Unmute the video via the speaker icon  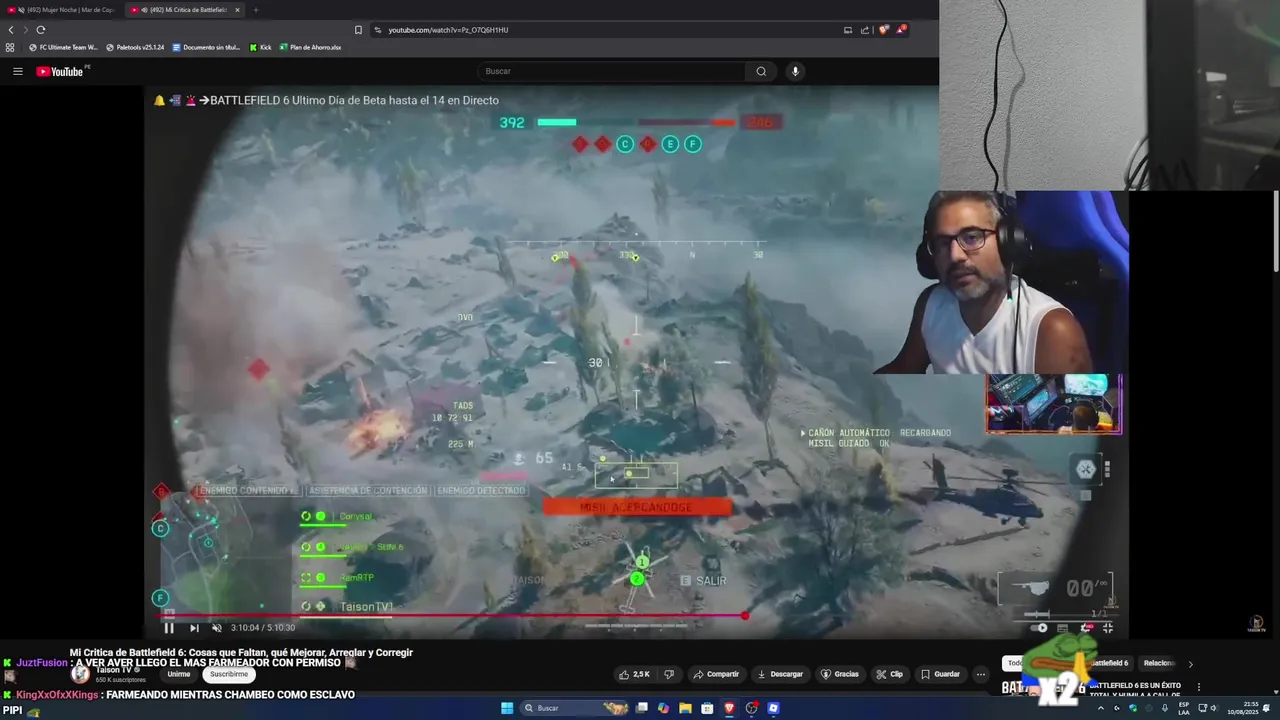(216, 628)
